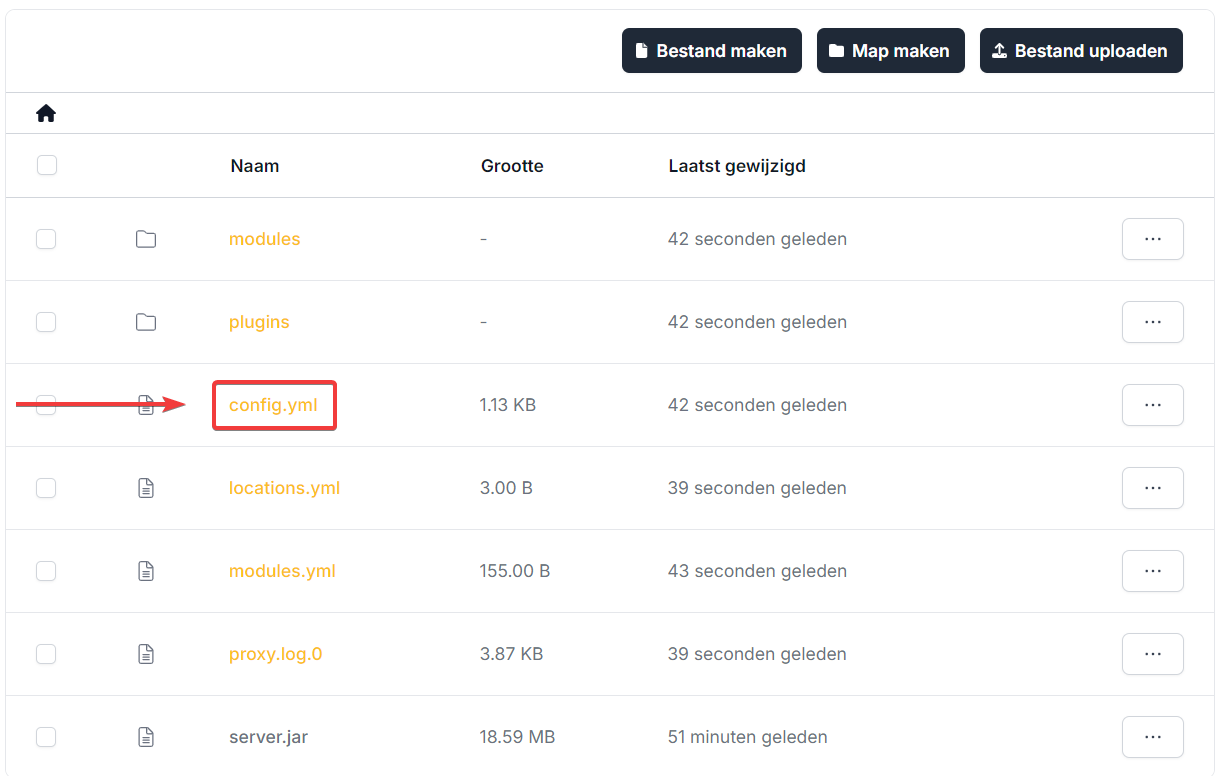
Task: Show more options for proxy.log.0
Action: tap(1152, 654)
